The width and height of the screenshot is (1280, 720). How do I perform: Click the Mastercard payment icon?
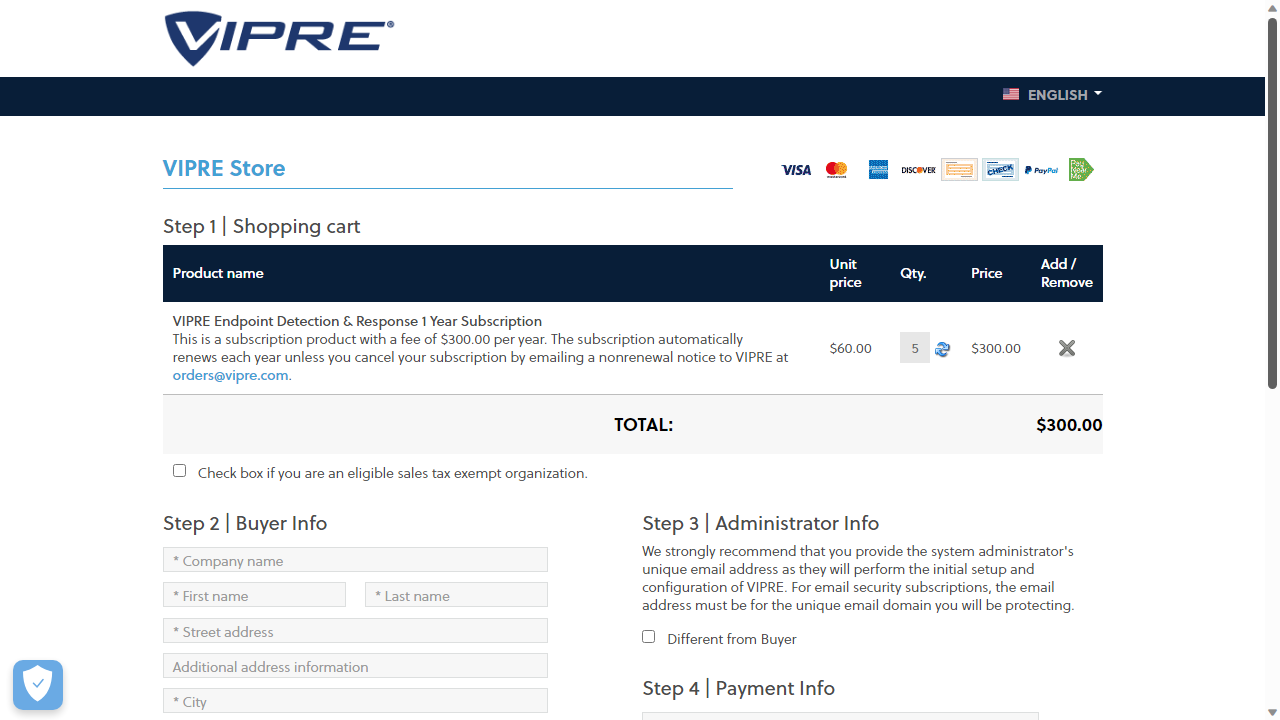pos(837,170)
